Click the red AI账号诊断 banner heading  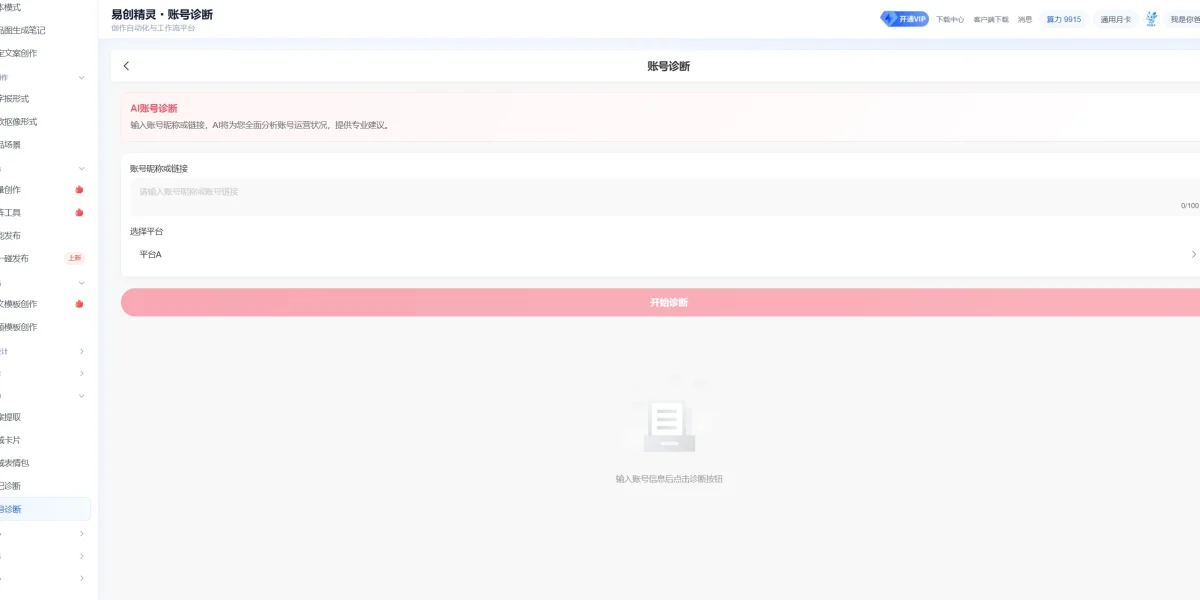(154, 108)
